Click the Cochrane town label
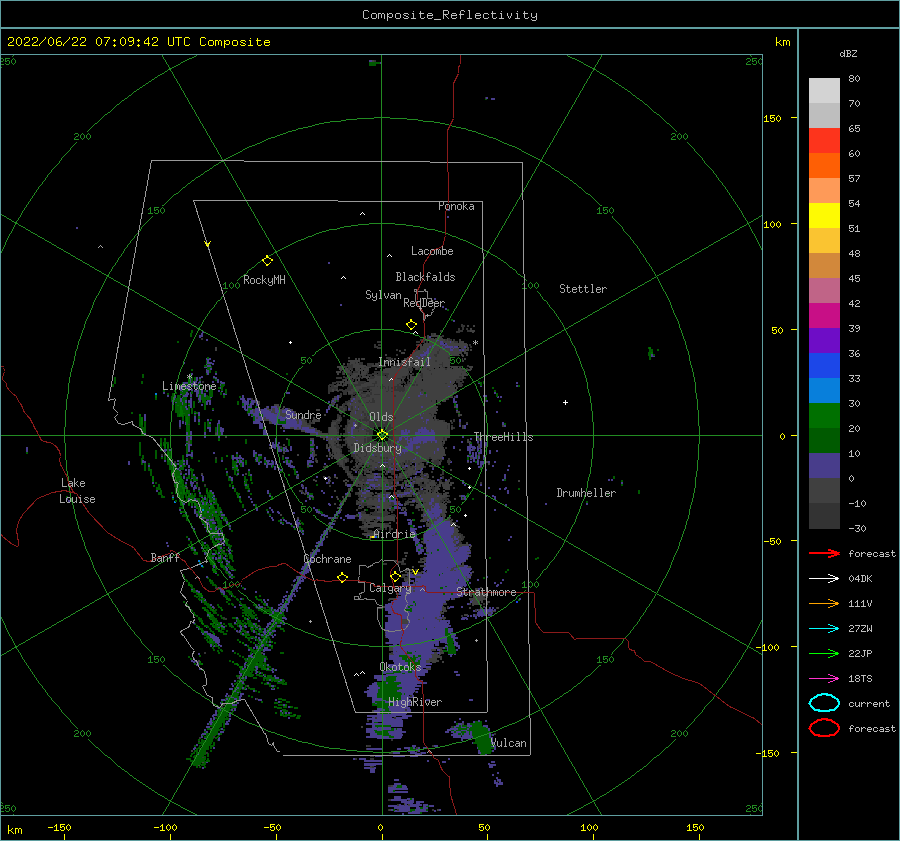Image resolution: width=900 pixels, height=841 pixels. coord(327,559)
